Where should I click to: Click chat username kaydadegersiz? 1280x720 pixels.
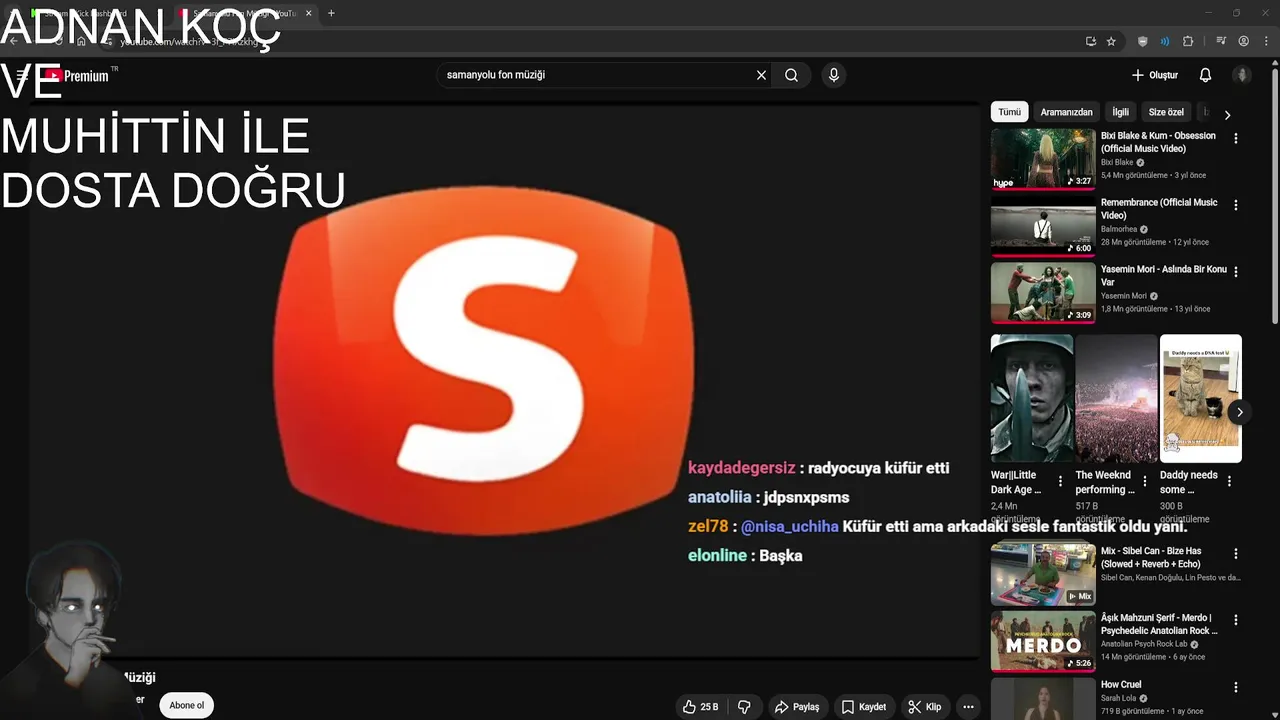click(742, 468)
